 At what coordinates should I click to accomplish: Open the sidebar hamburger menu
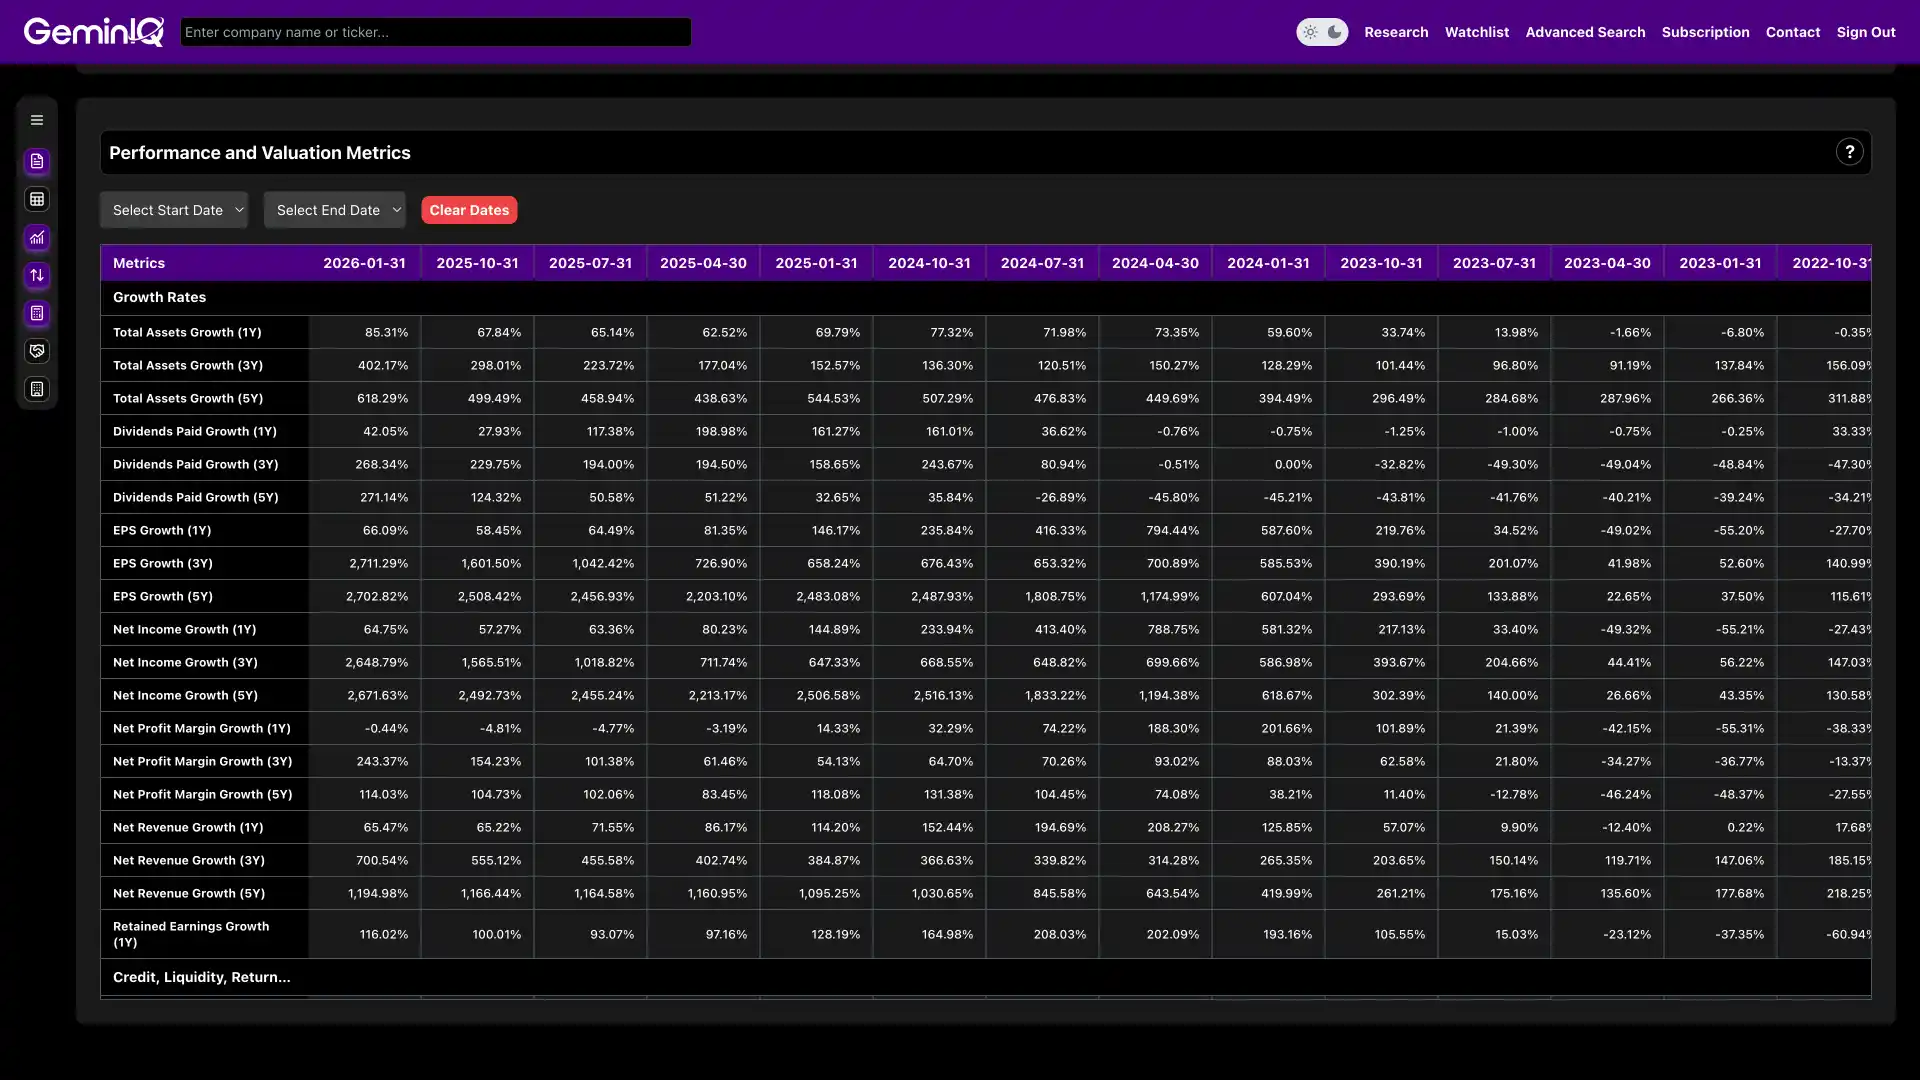(37, 119)
